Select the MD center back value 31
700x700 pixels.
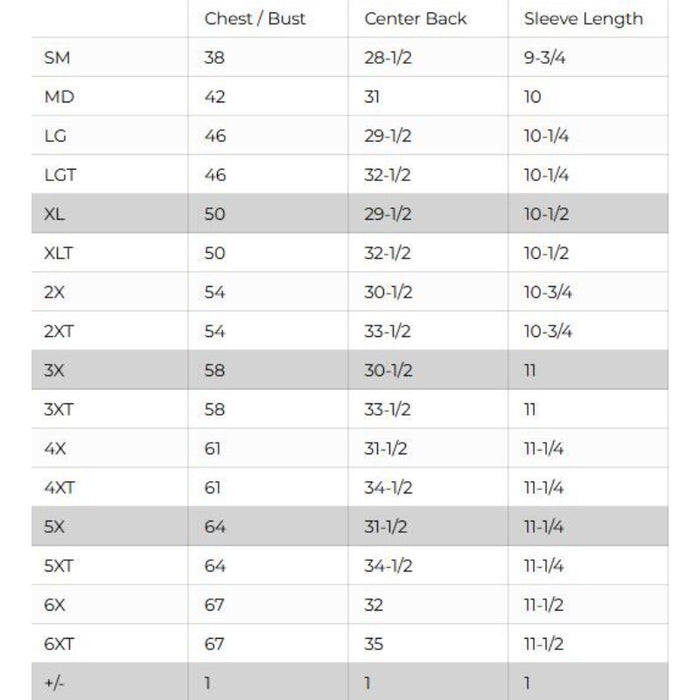coord(372,97)
